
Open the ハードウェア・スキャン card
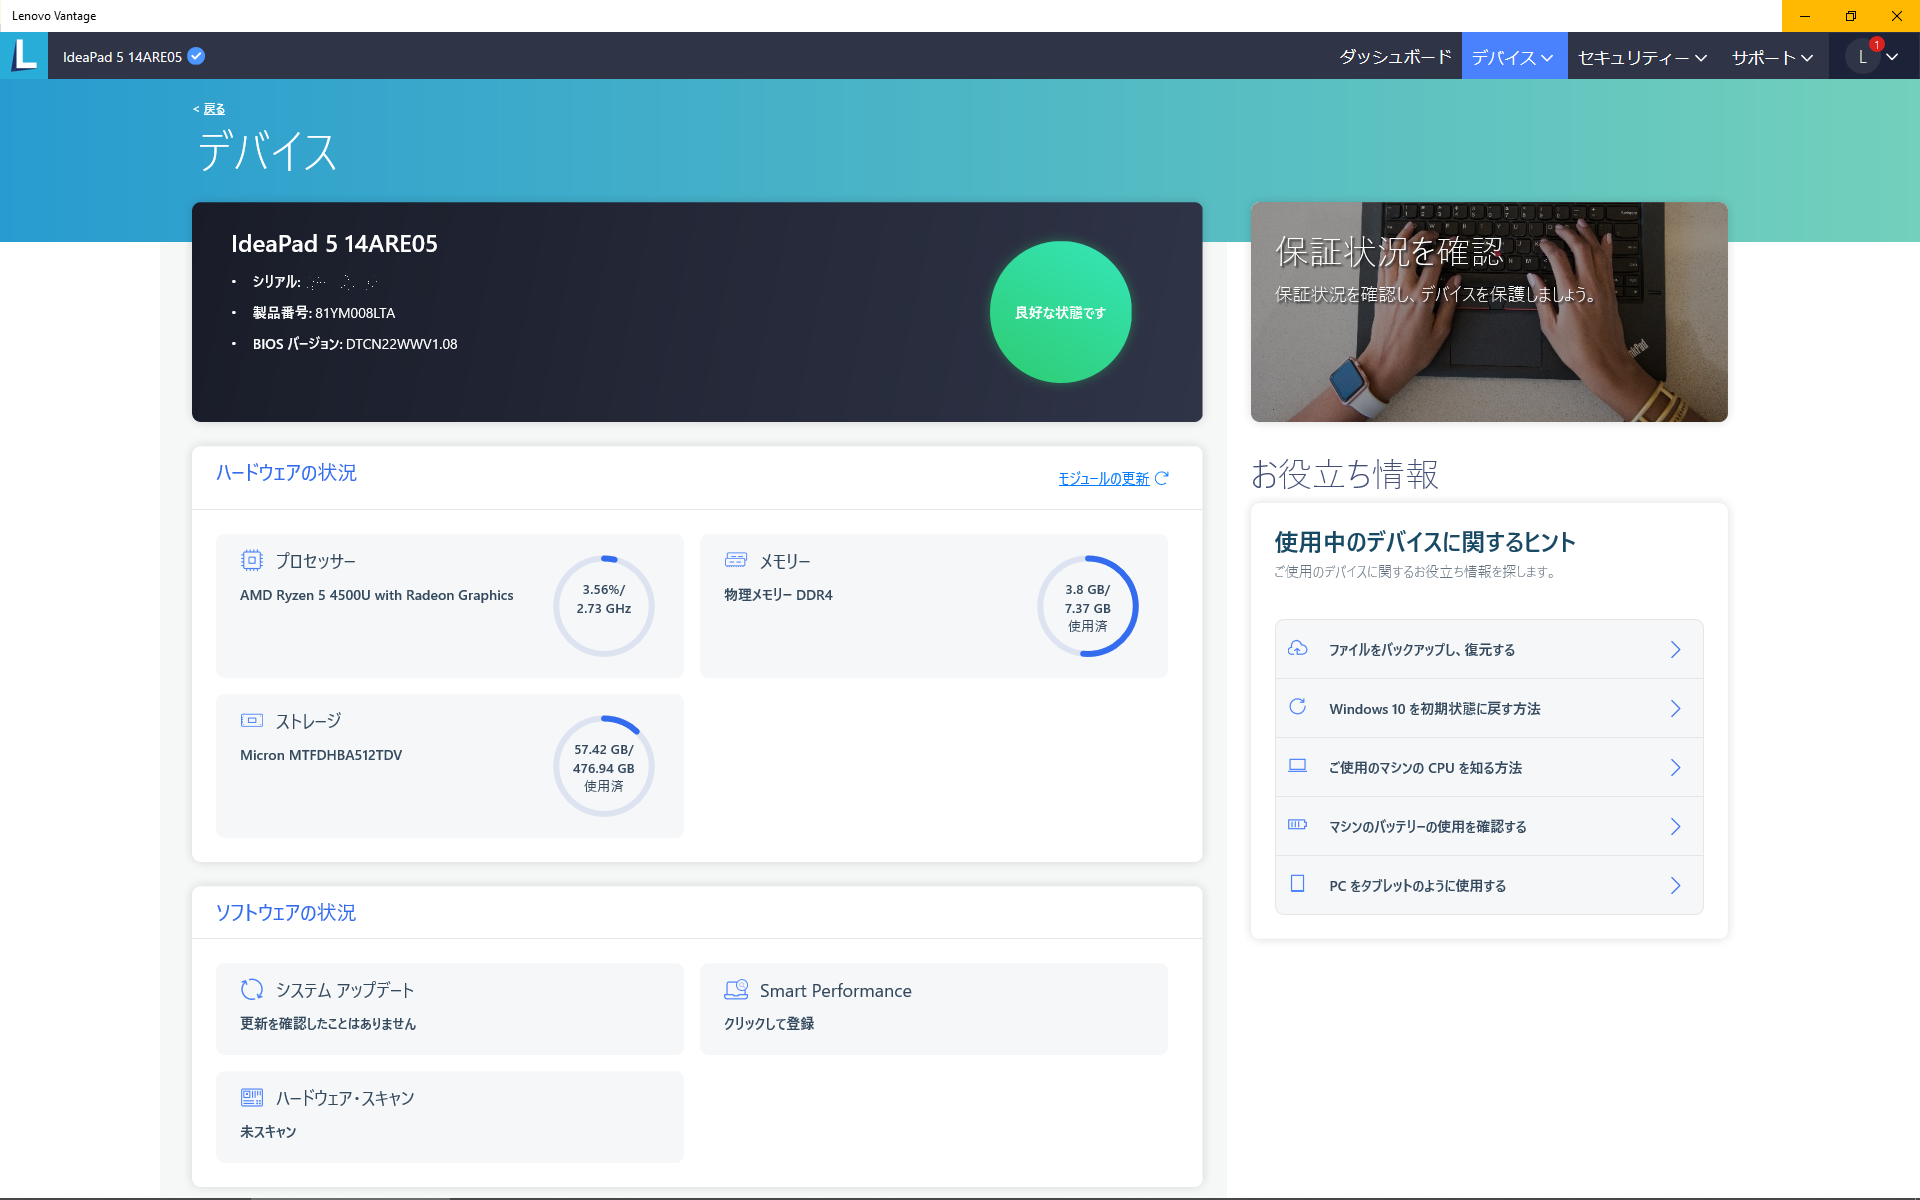(x=450, y=1116)
